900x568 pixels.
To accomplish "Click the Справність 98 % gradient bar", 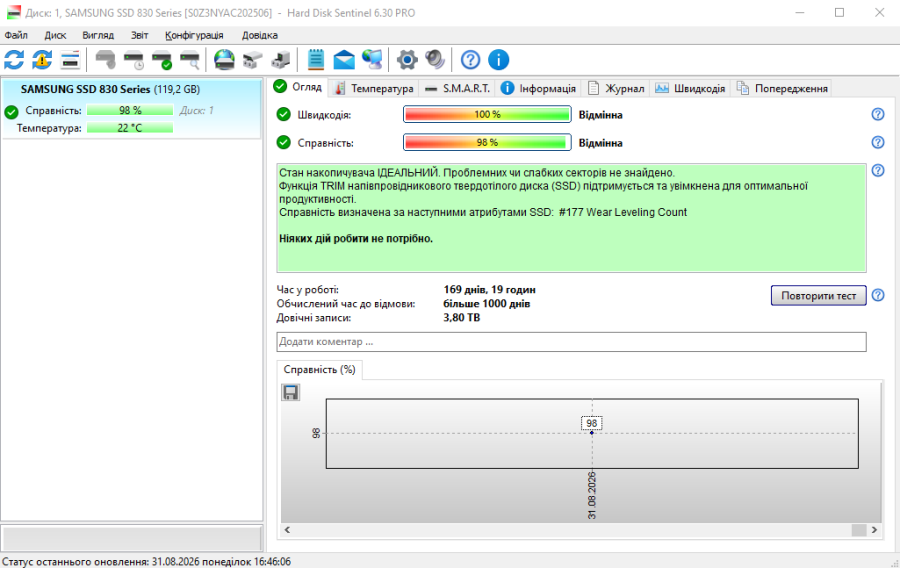I will tap(487, 142).
